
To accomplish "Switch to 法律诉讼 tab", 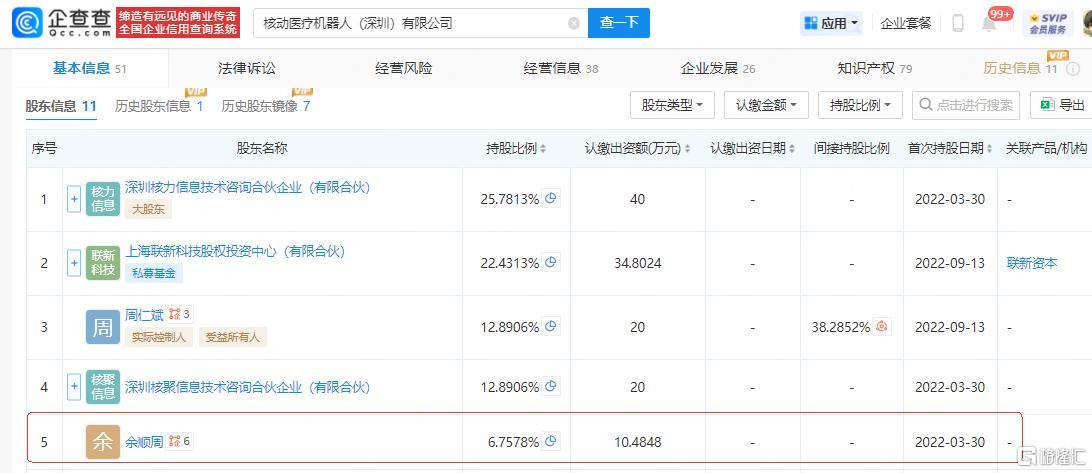I will (x=247, y=68).
